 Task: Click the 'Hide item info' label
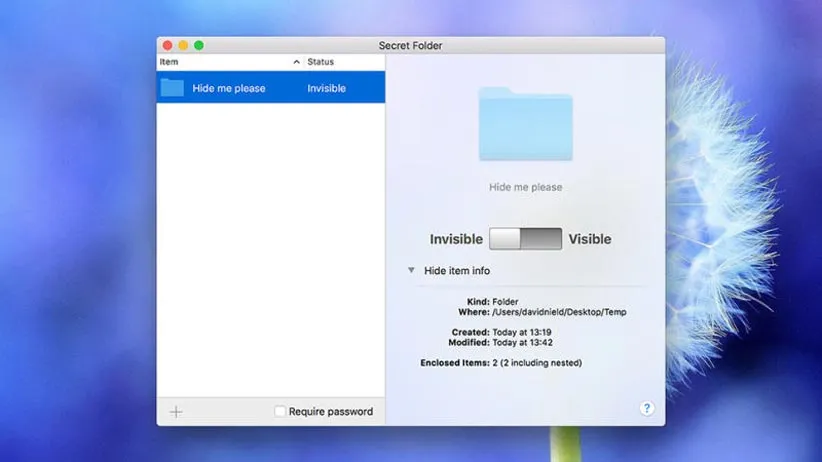[x=457, y=271]
